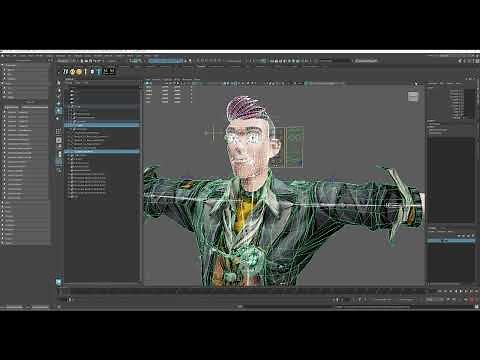
Task: Toggle the red auto keyframe button
Action: click(x=472, y=300)
